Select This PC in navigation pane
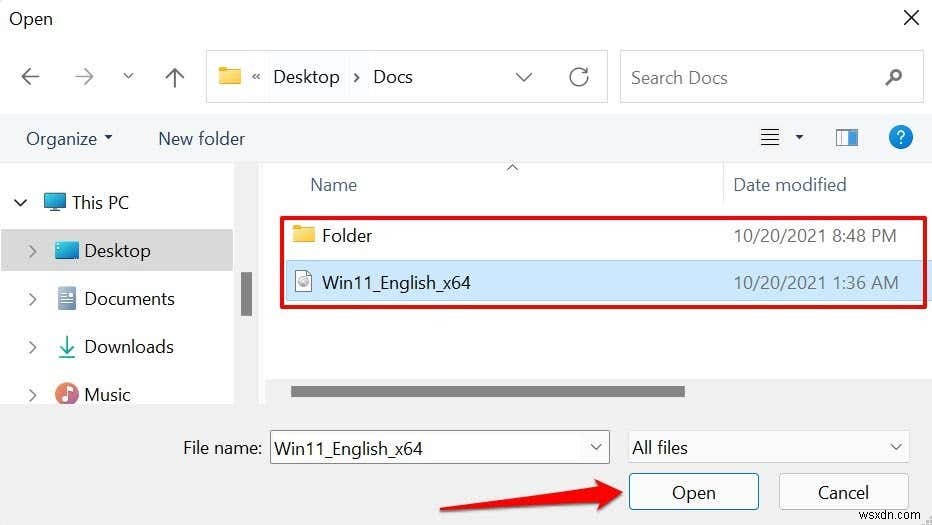932x525 pixels. click(x=100, y=203)
